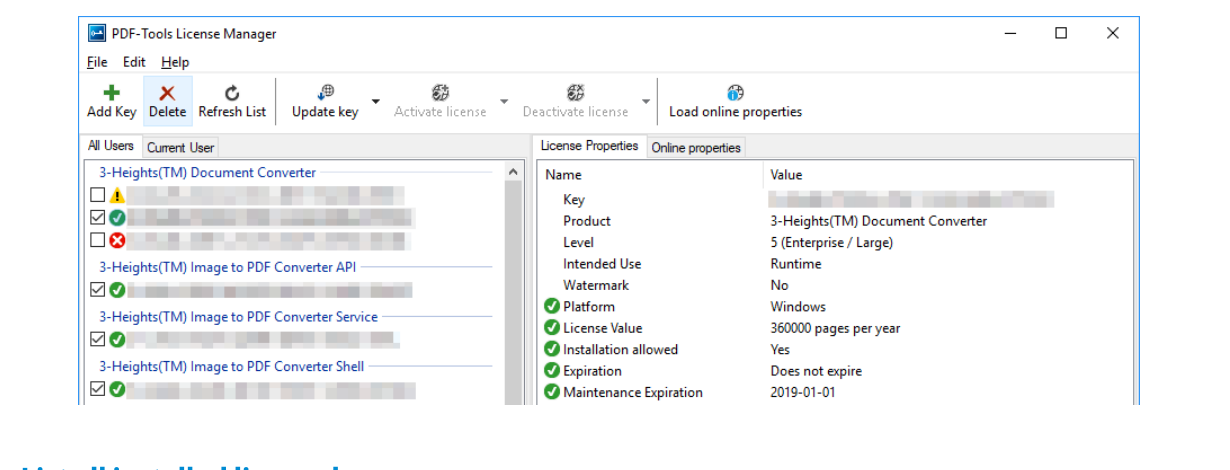This screenshot has width=1230, height=470.
Task: Minimize the License Manager window
Action: pos(1010,33)
